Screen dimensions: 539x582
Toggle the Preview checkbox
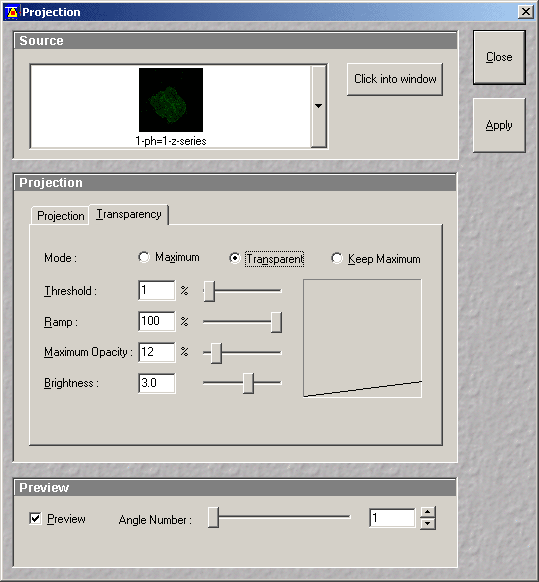[35, 518]
